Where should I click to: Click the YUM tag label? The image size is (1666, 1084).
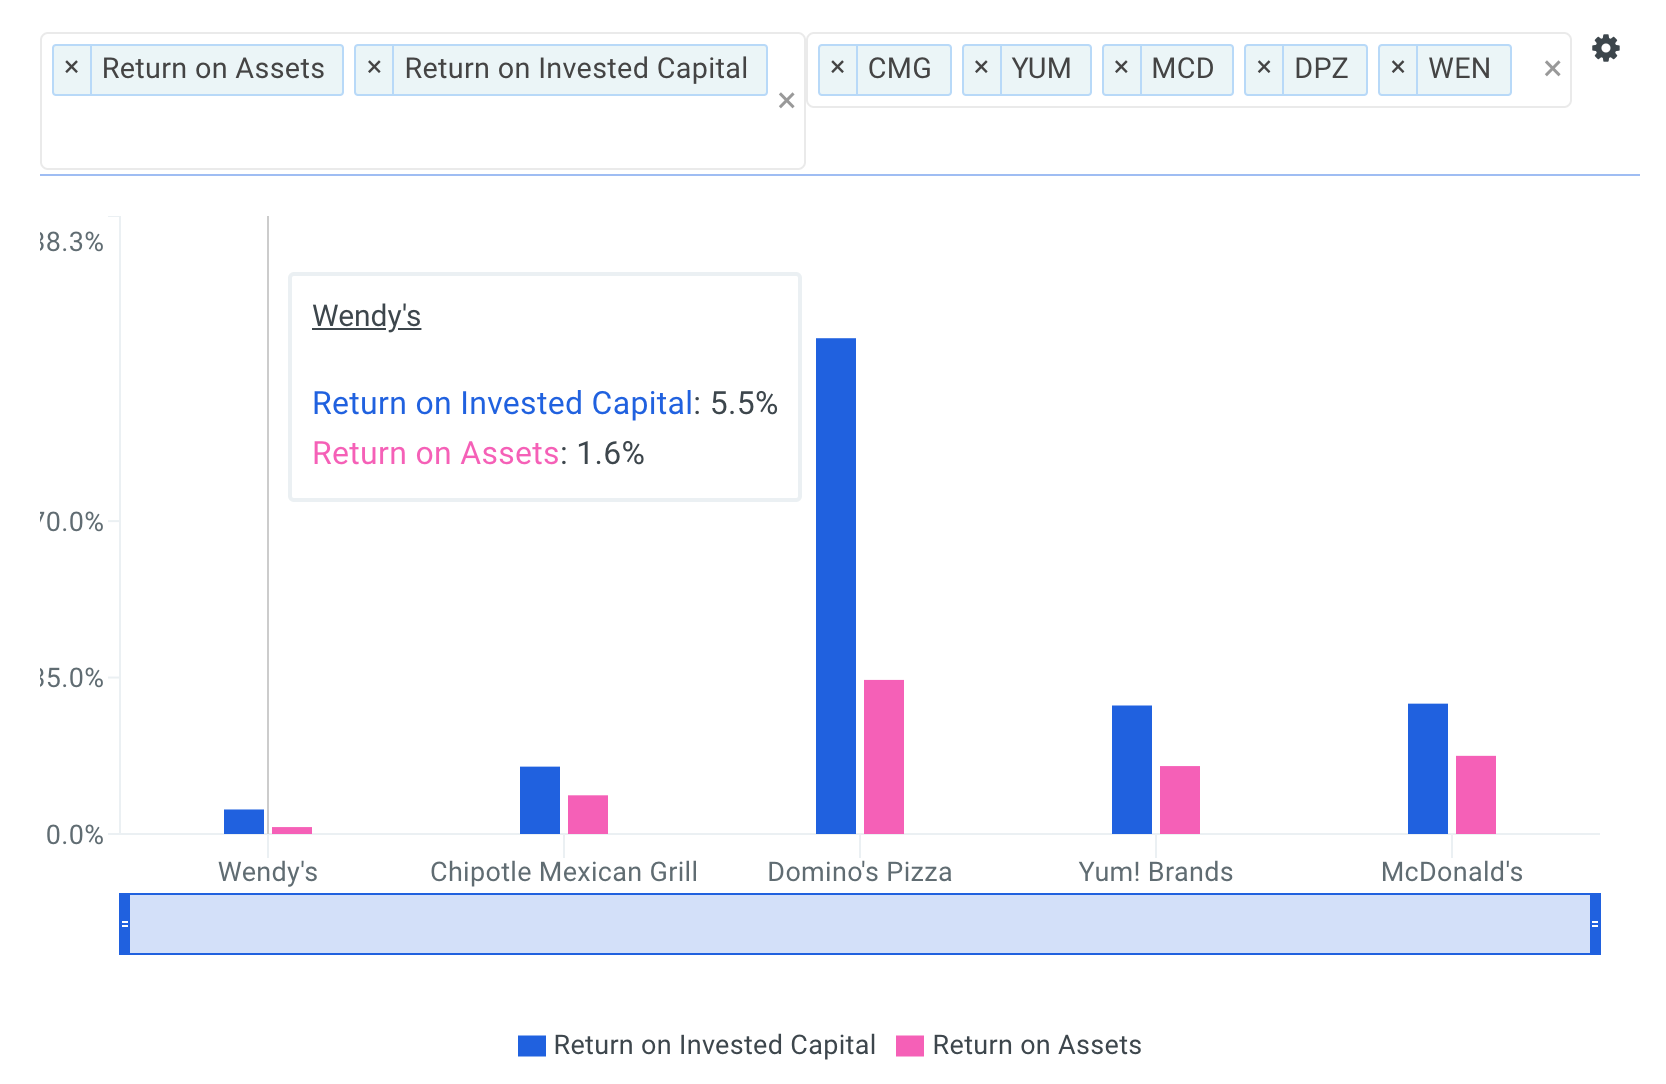pos(1041,68)
